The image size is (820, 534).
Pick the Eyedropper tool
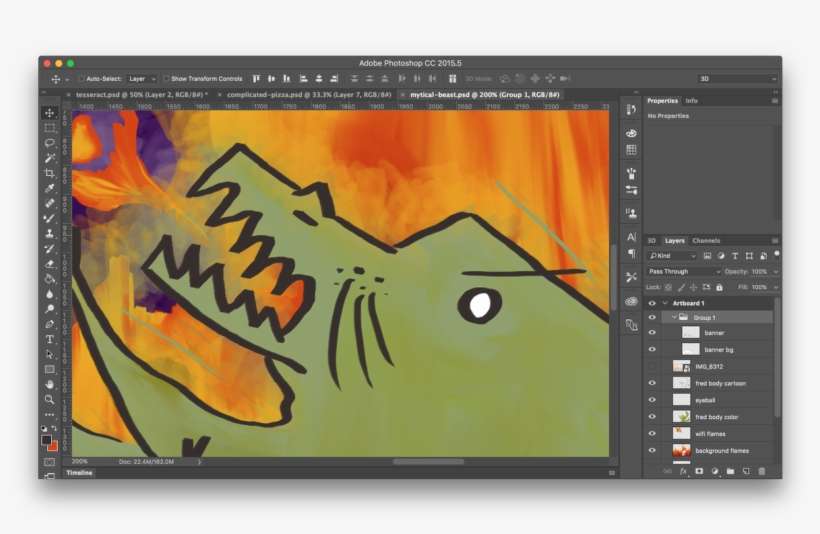point(49,188)
